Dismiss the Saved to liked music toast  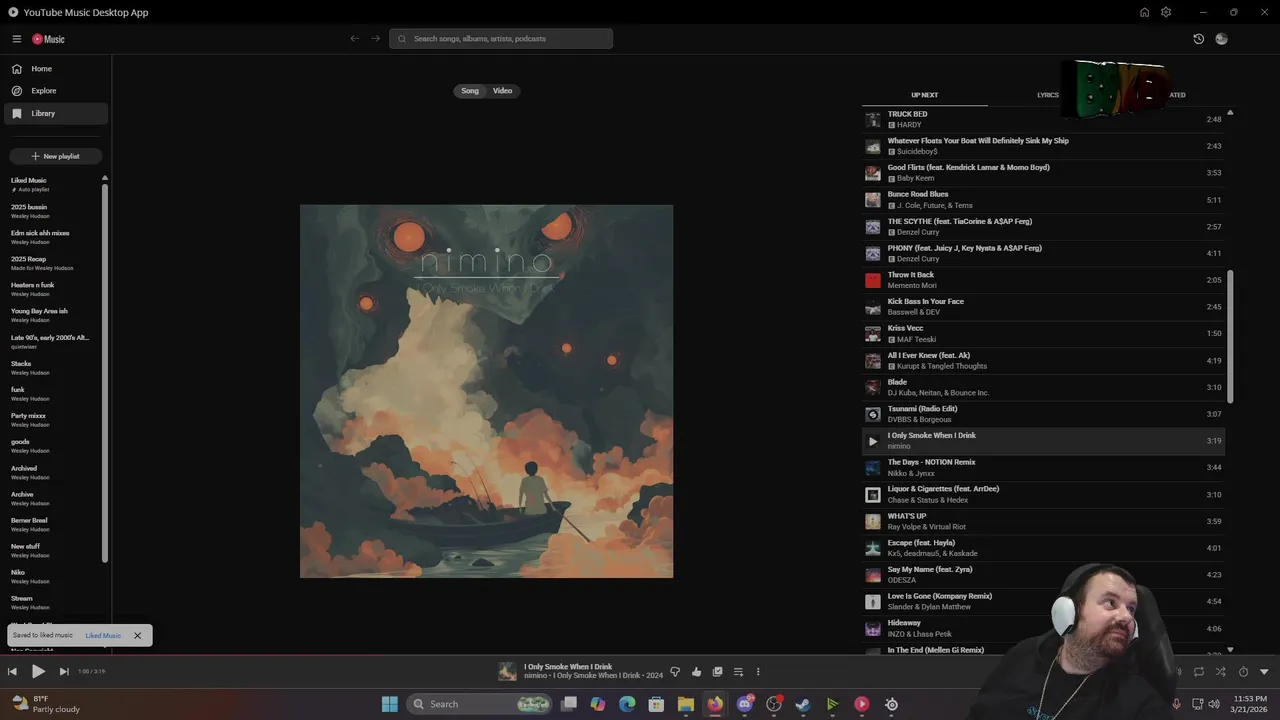pos(138,635)
